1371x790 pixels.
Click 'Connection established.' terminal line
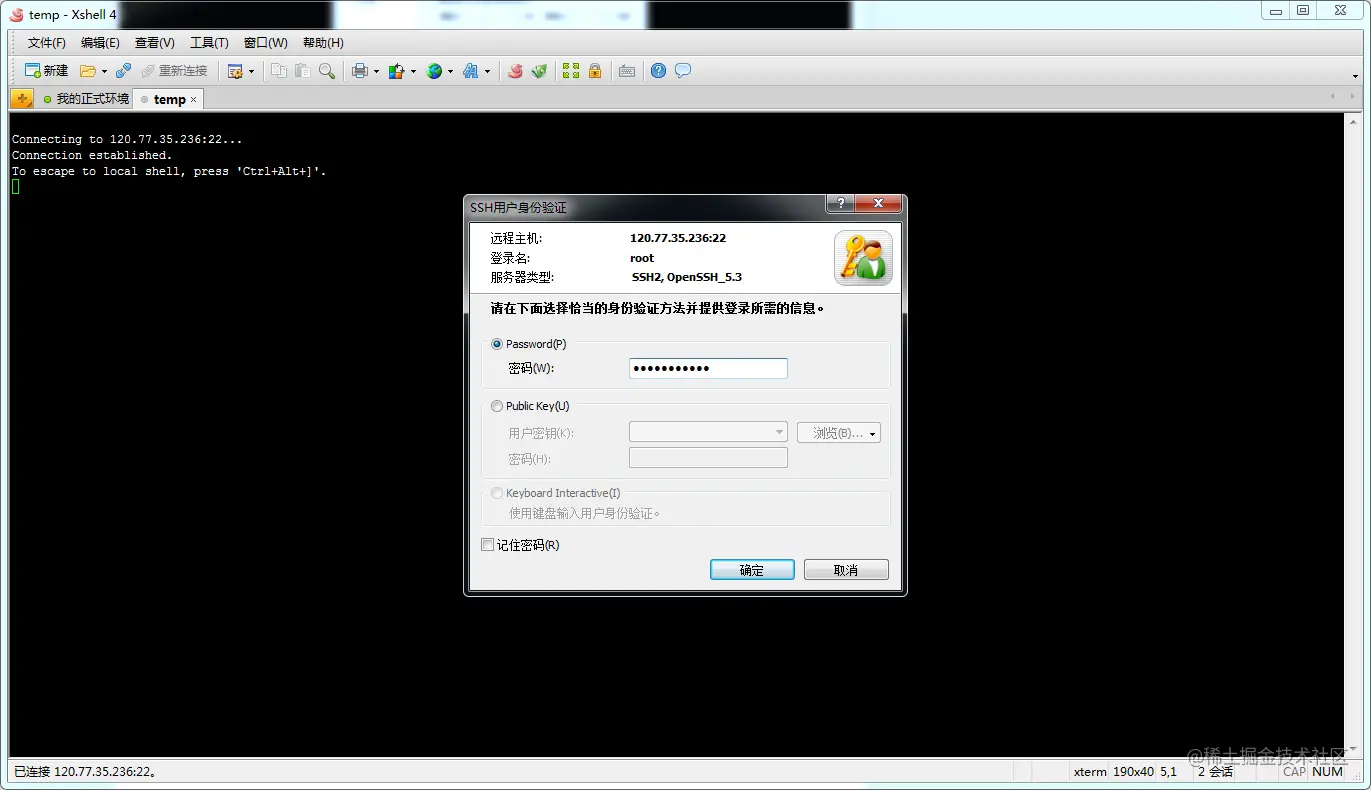pyautogui.click(x=92, y=156)
